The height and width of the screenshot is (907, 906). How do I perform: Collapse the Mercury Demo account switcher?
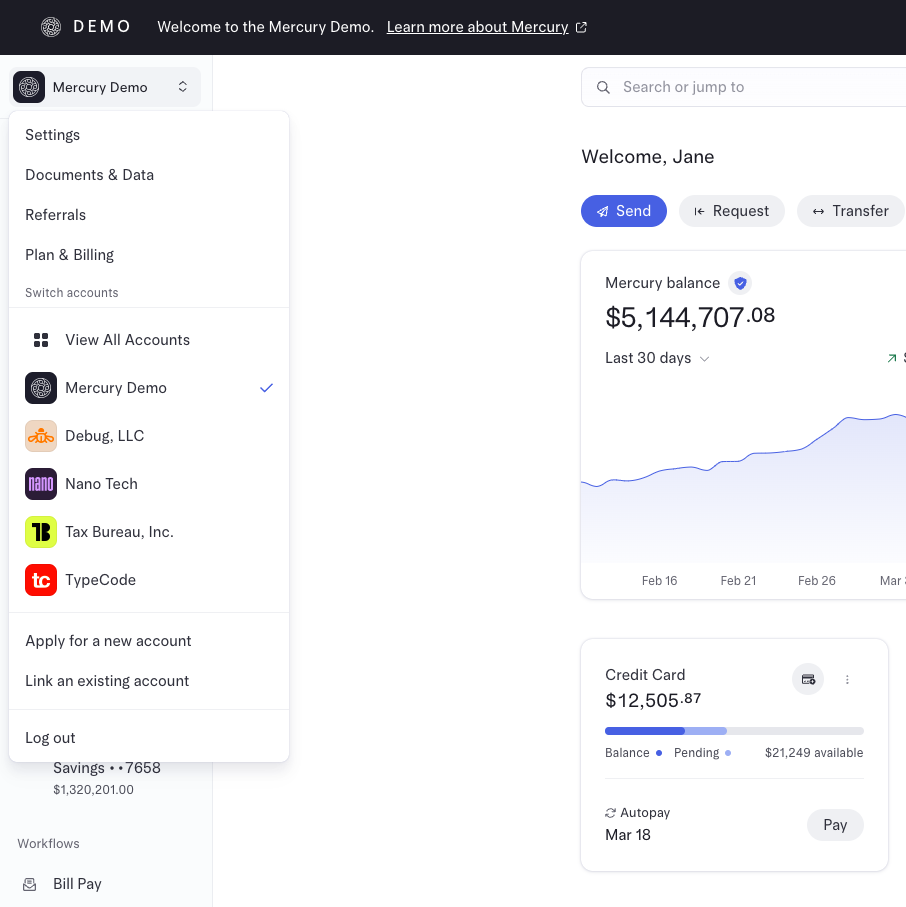tap(105, 87)
